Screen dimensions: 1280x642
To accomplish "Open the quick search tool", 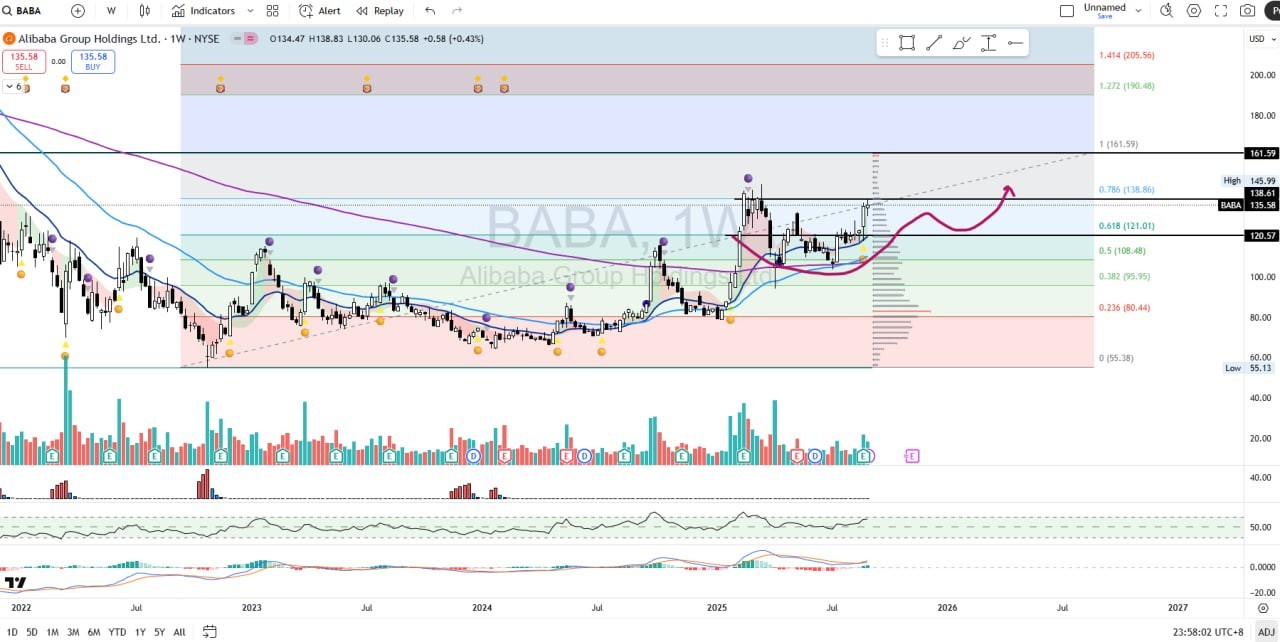I will pos(1167,11).
